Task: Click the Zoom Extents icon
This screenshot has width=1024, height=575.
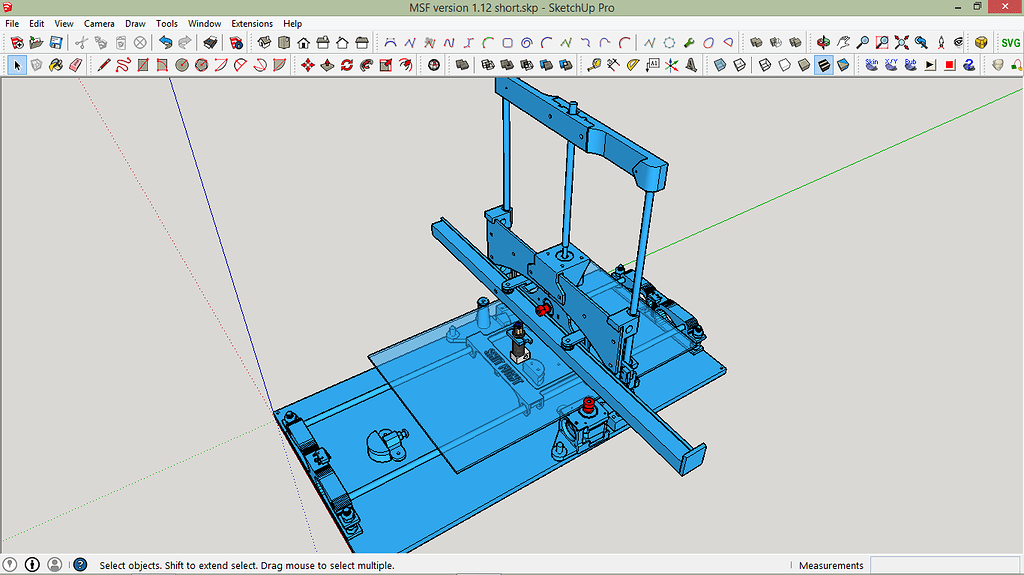Action: click(x=901, y=43)
